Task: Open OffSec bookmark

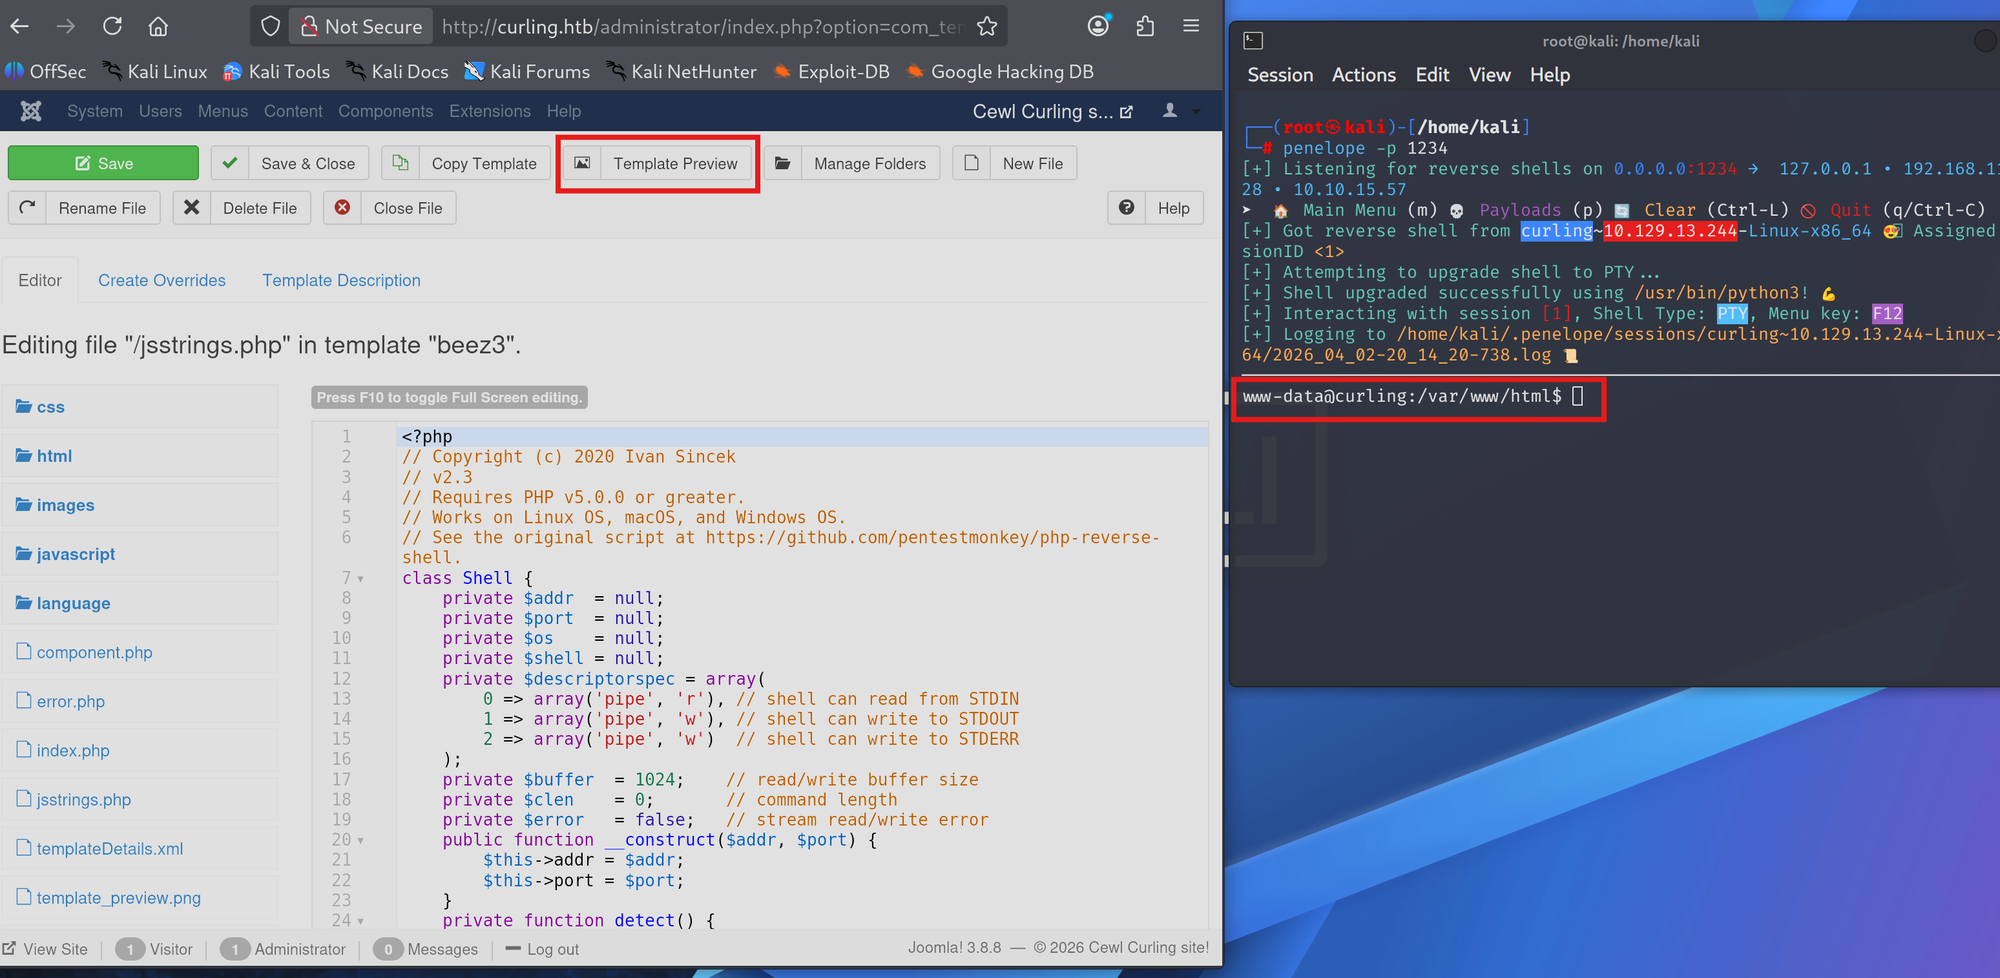Action: pos(46,71)
